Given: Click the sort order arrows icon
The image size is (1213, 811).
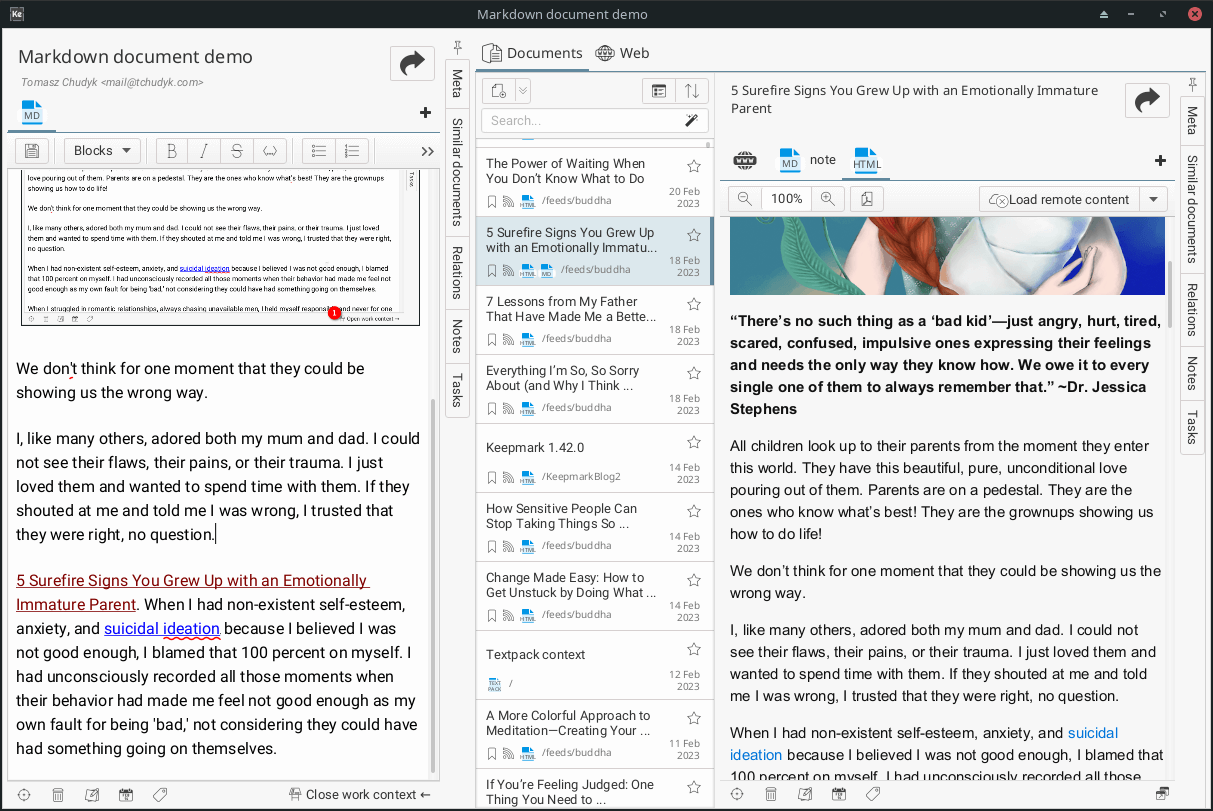Looking at the screenshot, I should (x=692, y=91).
